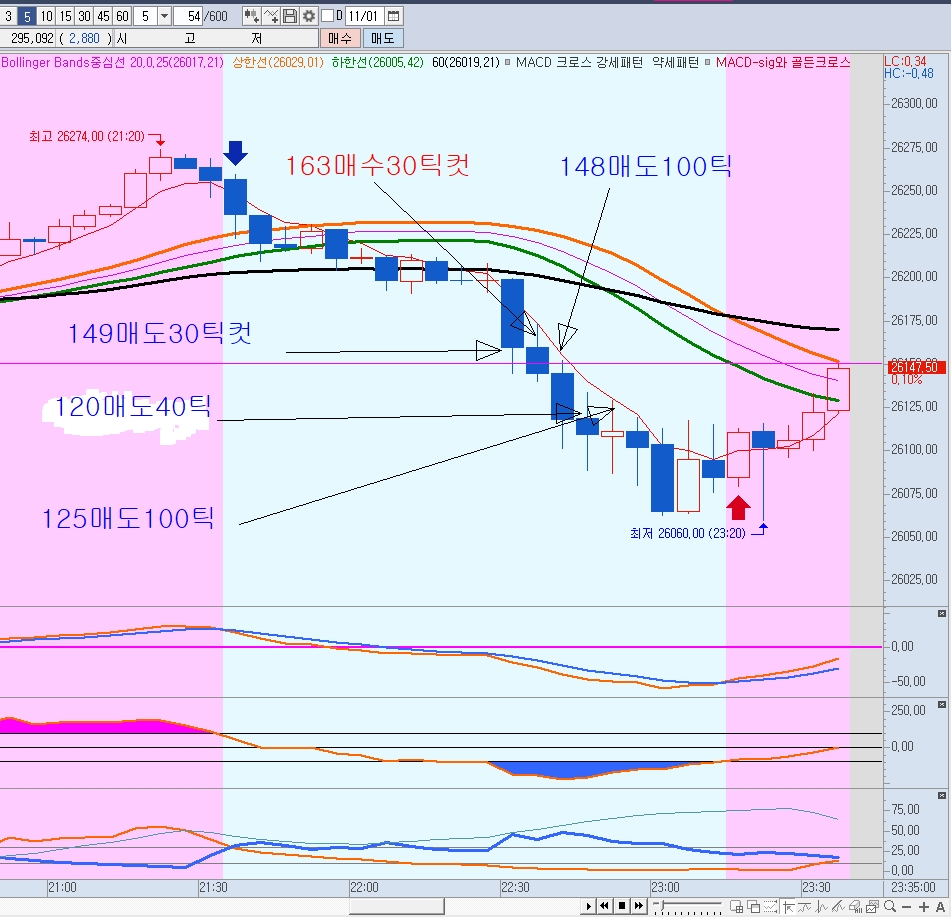Toggle the D checkbox beside the date field
The image size is (951, 917).
(x=328, y=16)
